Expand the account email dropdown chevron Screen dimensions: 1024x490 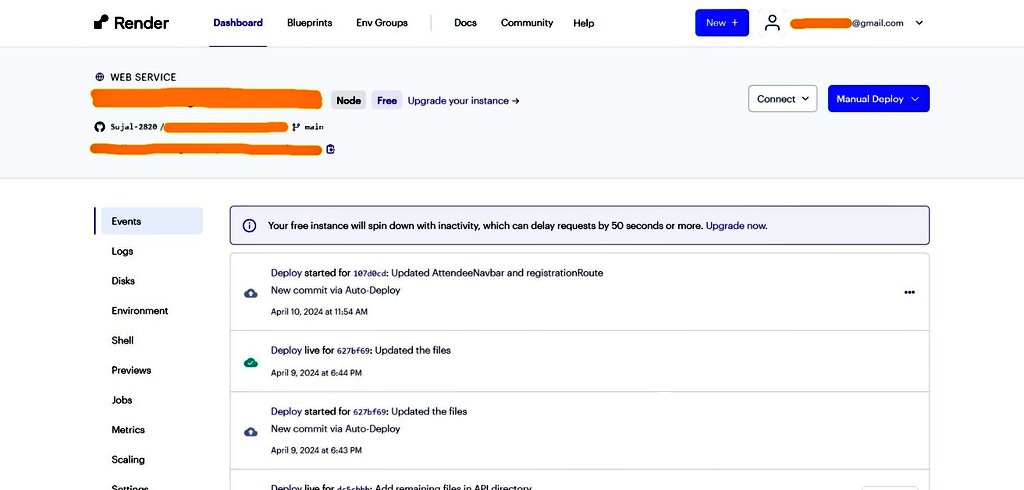[x=919, y=23]
